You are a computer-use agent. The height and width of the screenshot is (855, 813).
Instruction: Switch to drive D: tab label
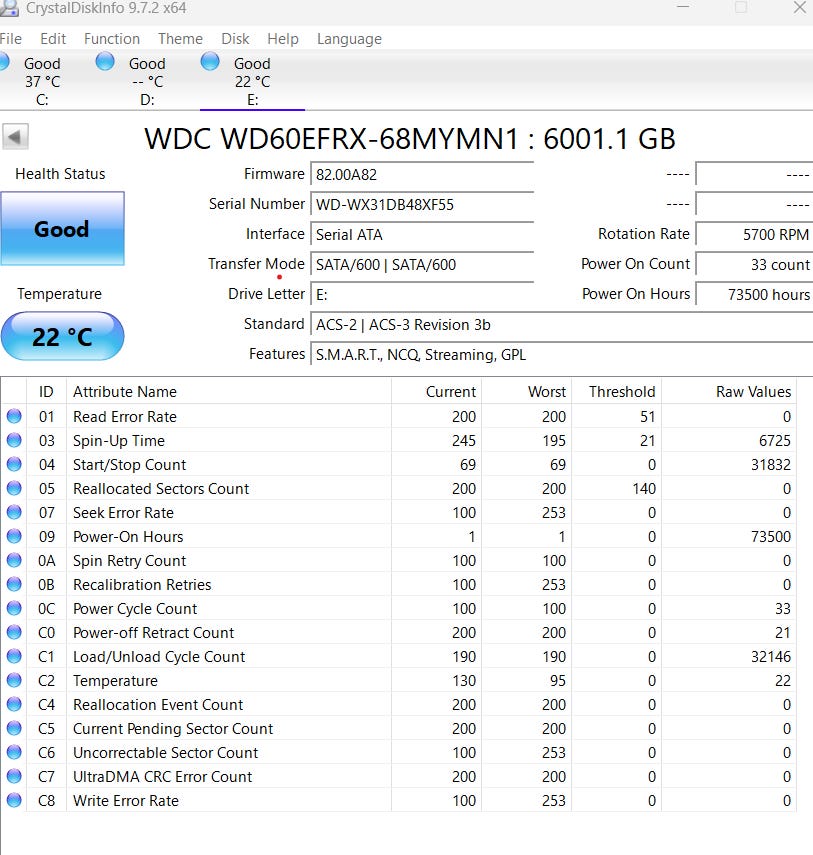147,100
